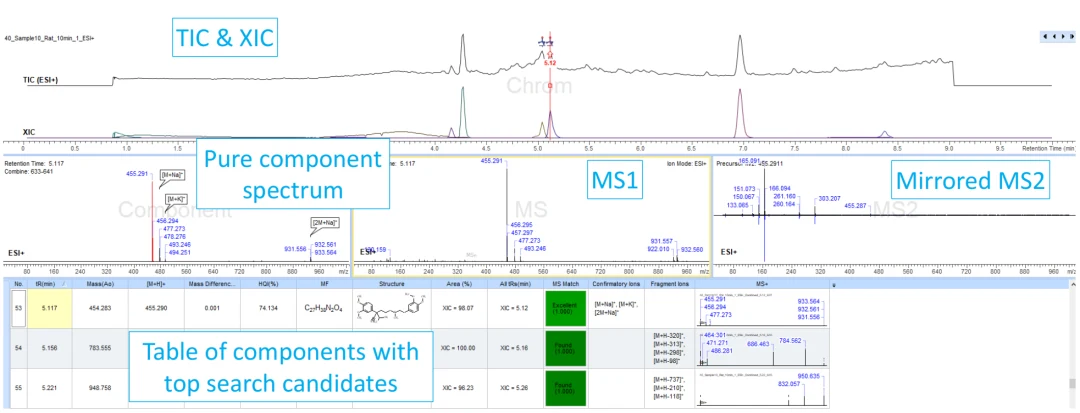Click the green Excellent (1.000) match cell
1080x413 pixels.
(565, 308)
